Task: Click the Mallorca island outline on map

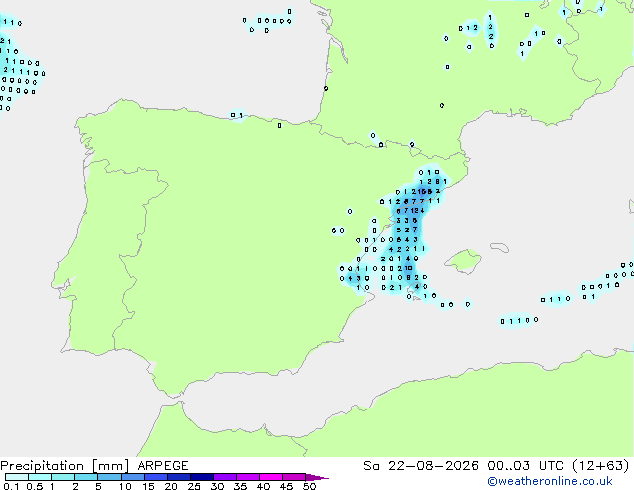Action: (463, 261)
